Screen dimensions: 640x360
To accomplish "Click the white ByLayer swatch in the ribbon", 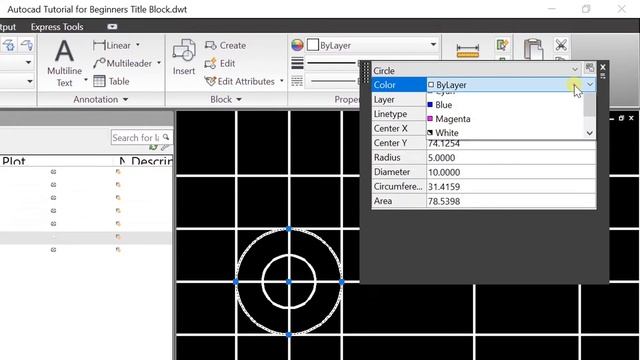I will pos(313,45).
